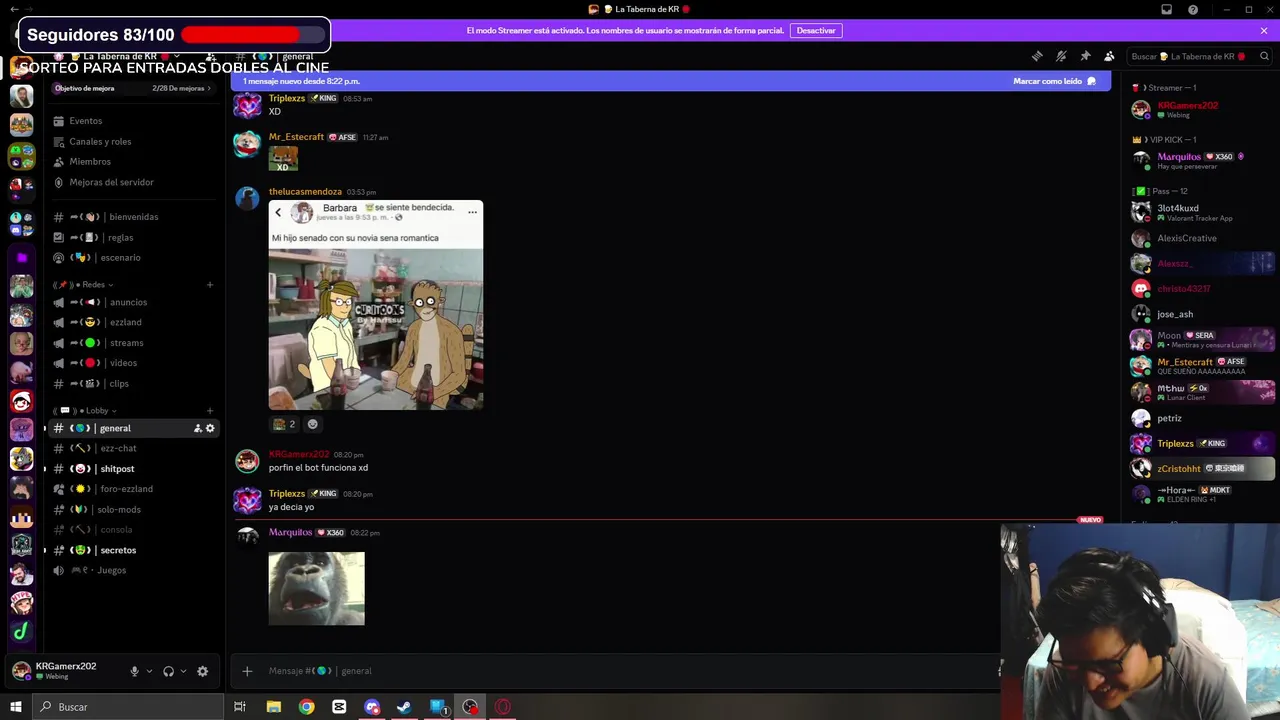Image resolution: width=1280 pixels, height=720 pixels.
Task: Toggle notification settings bell icon
Action: [1061, 56]
